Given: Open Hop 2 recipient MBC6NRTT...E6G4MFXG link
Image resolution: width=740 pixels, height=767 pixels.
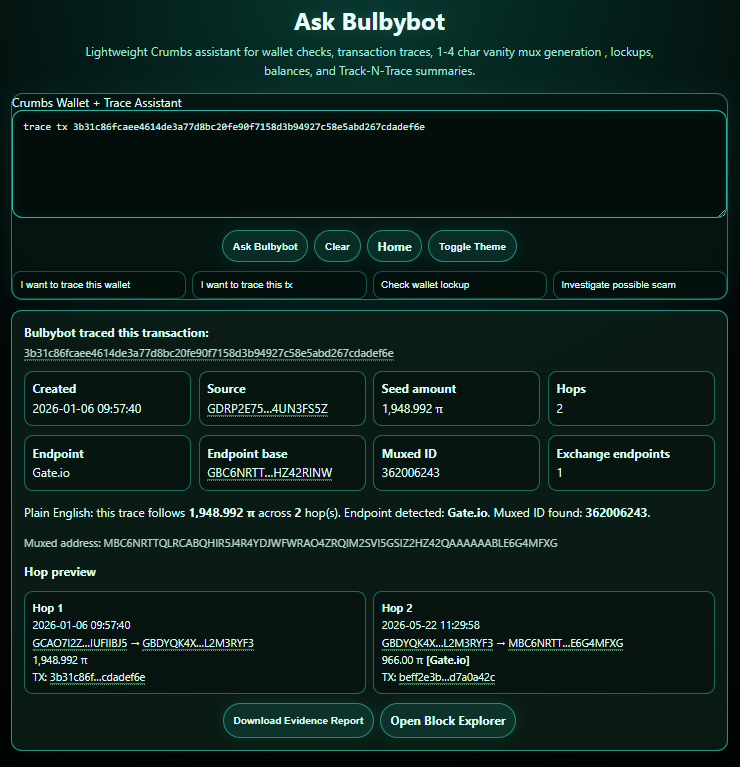Looking at the screenshot, I should pos(566,643).
